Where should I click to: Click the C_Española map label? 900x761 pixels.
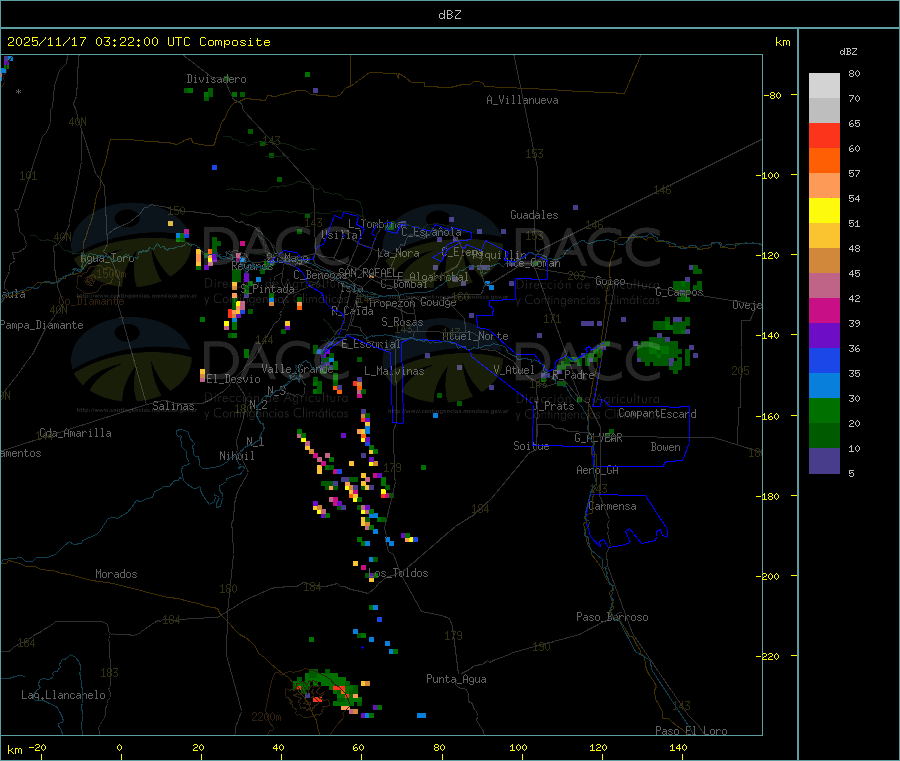pos(431,232)
